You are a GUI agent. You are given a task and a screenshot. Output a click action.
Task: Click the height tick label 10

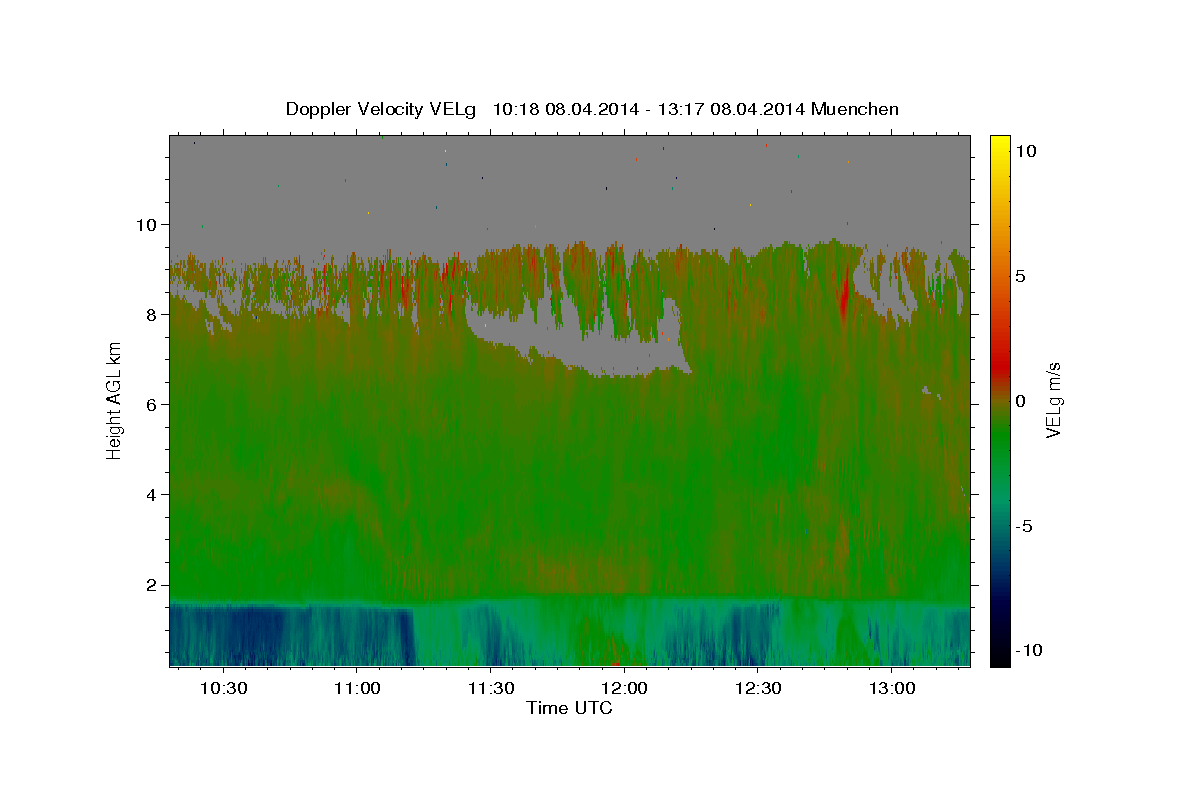point(149,224)
